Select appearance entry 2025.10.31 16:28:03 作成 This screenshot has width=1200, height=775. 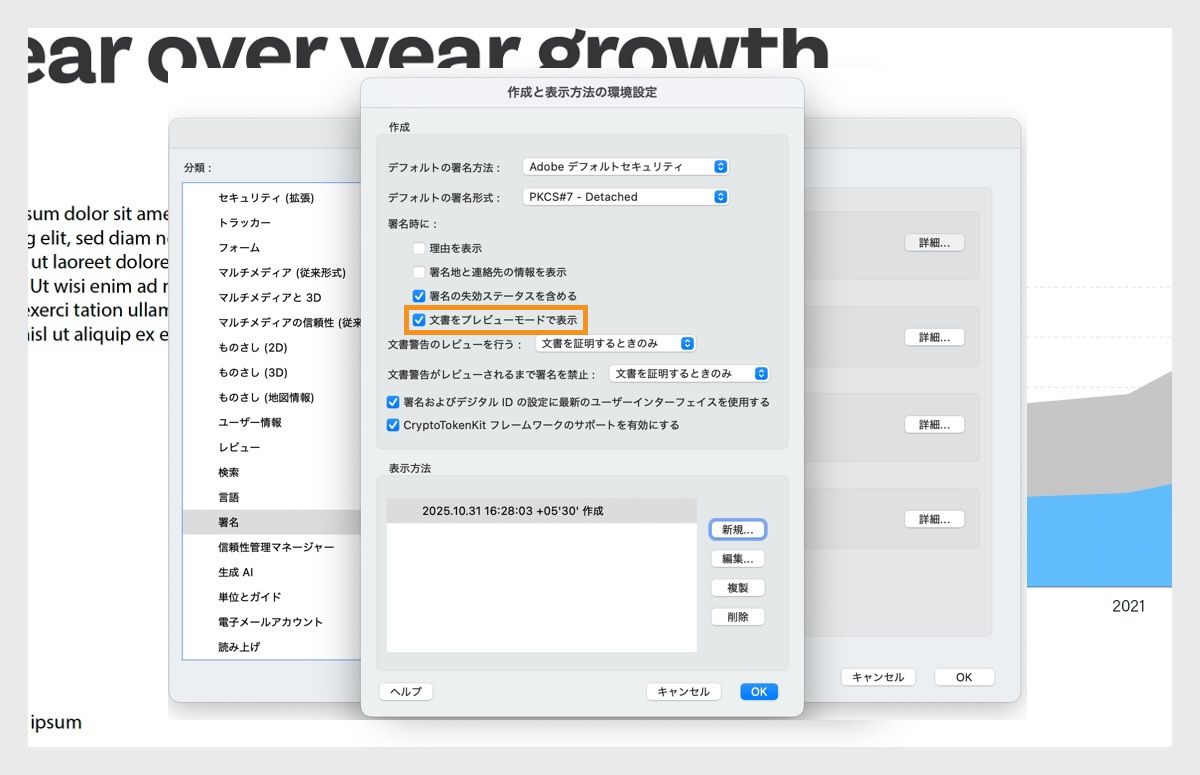pos(541,511)
